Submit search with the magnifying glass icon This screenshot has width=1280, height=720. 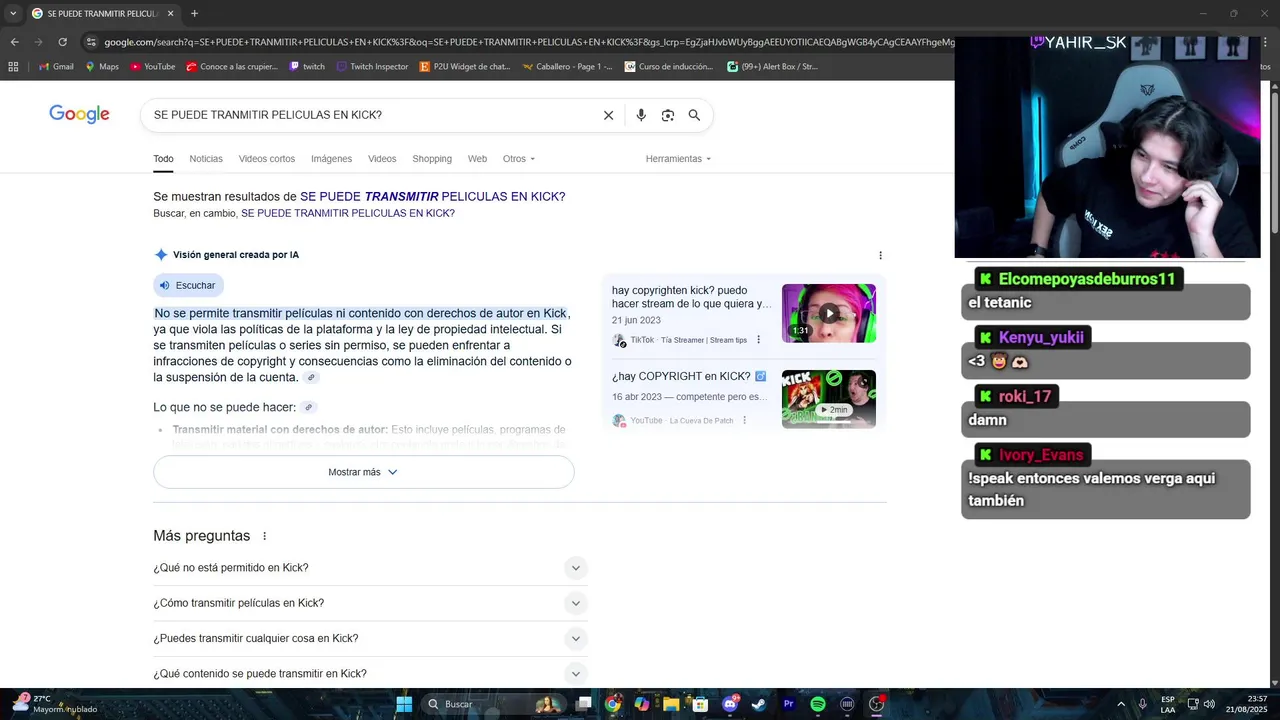click(x=694, y=115)
